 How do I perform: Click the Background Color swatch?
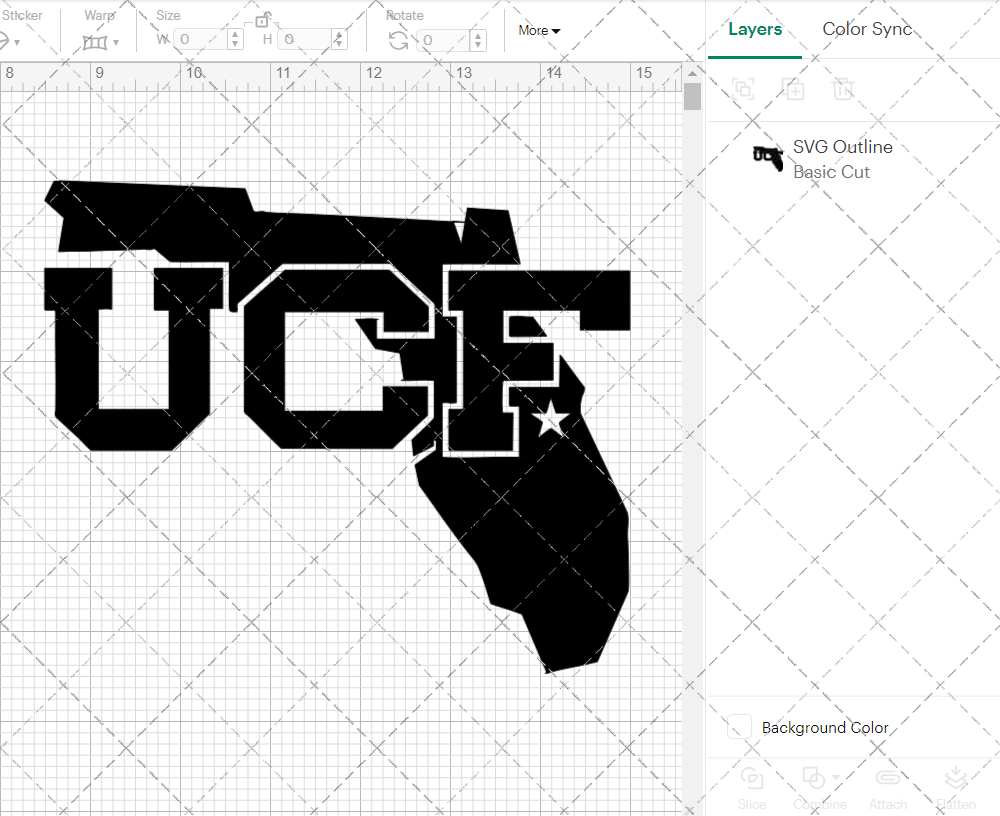tap(737, 728)
